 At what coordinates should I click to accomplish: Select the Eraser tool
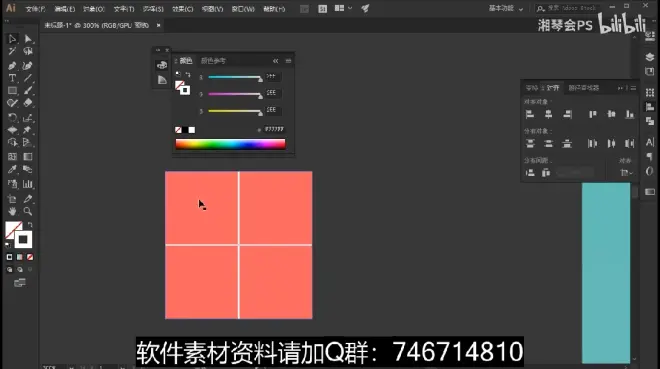28,103
